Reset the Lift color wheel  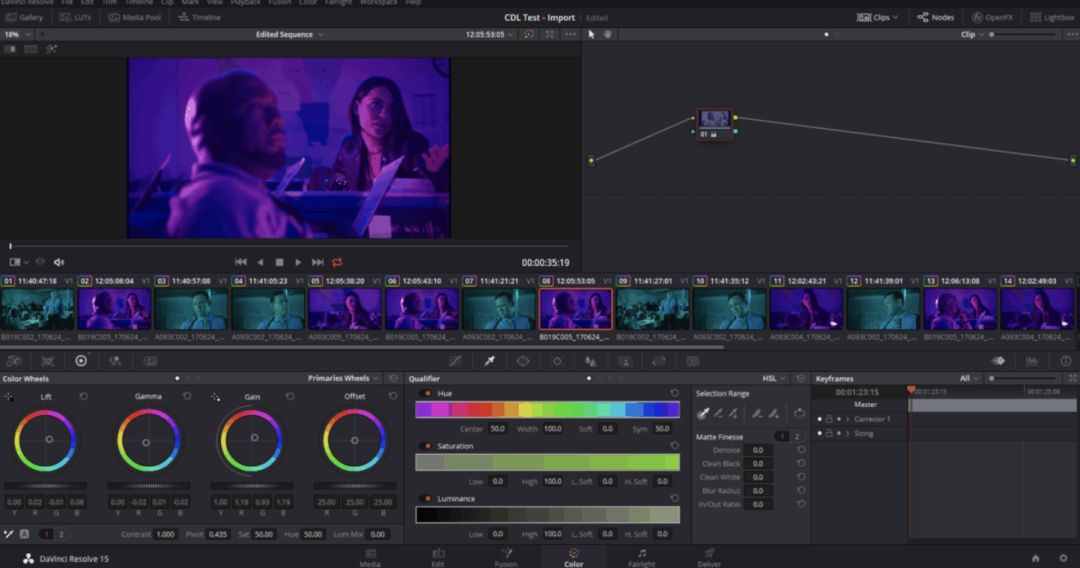click(83, 396)
